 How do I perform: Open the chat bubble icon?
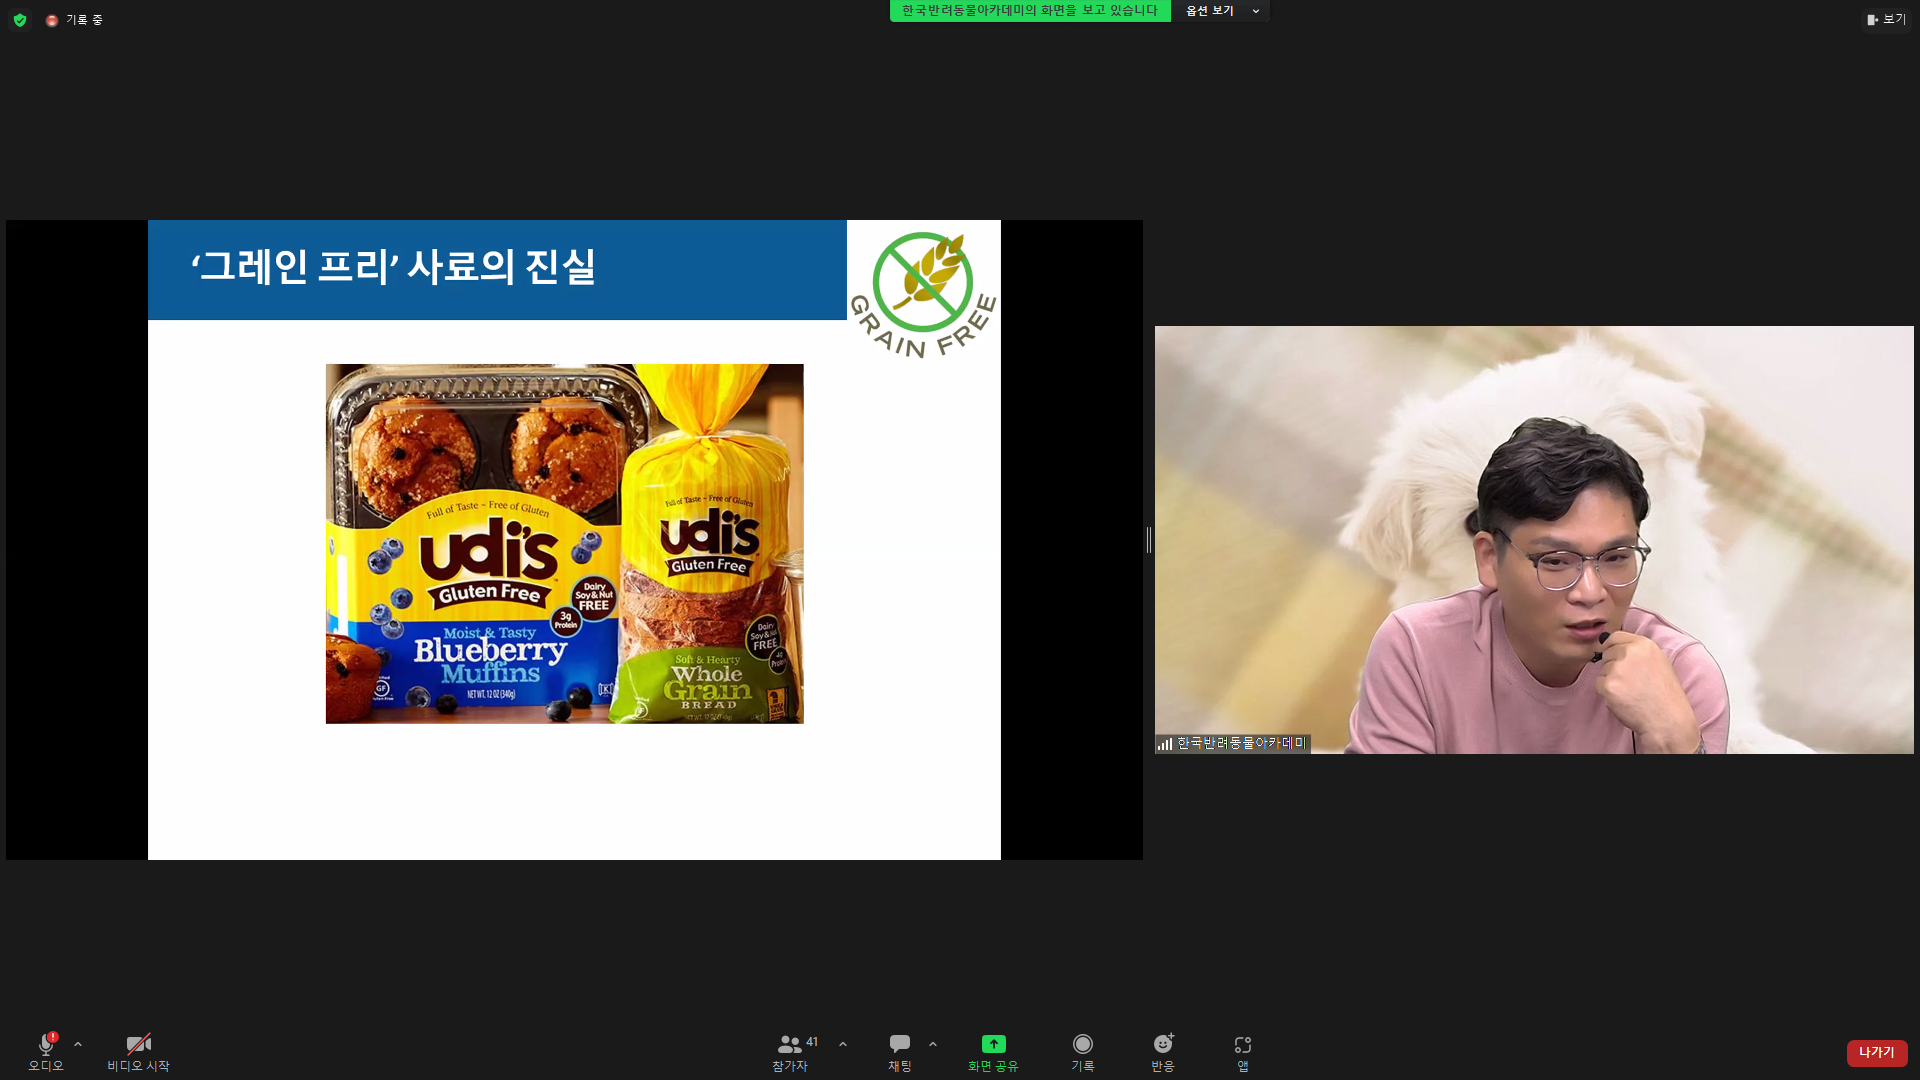pos(900,1044)
